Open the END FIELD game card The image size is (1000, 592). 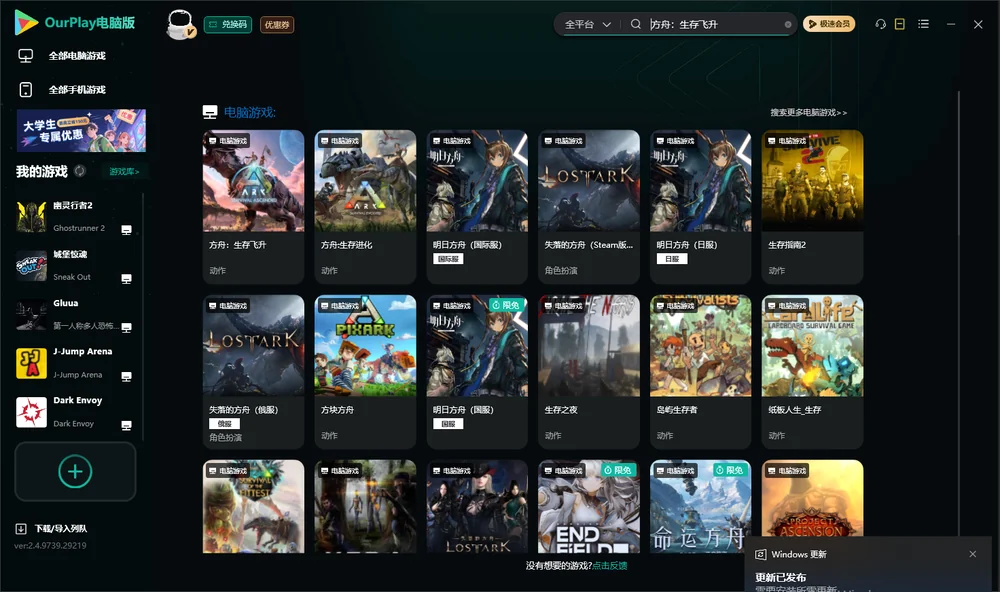[589, 507]
